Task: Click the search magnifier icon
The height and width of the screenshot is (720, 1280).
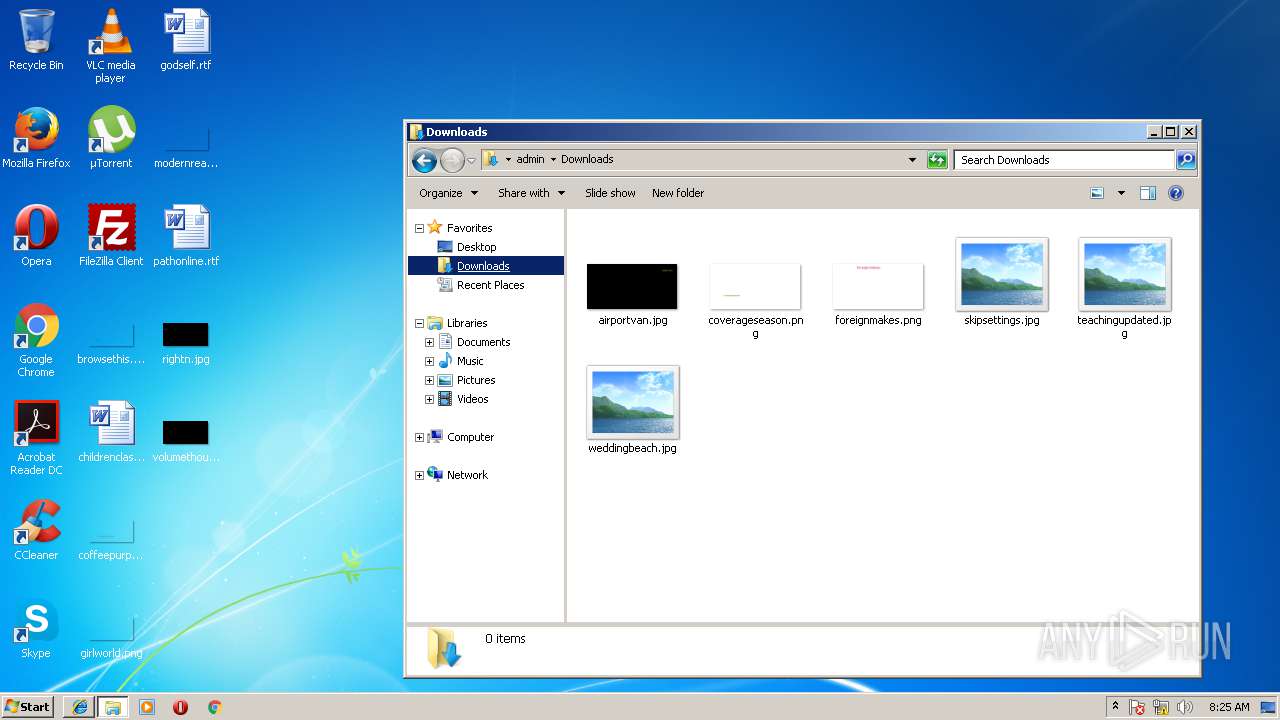Action: (1185, 160)
